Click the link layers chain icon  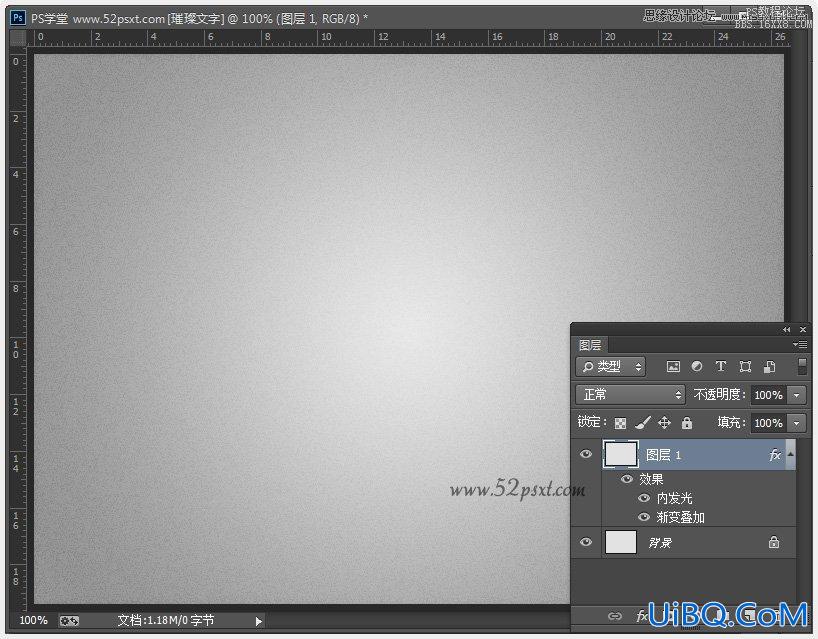point(615,617)
